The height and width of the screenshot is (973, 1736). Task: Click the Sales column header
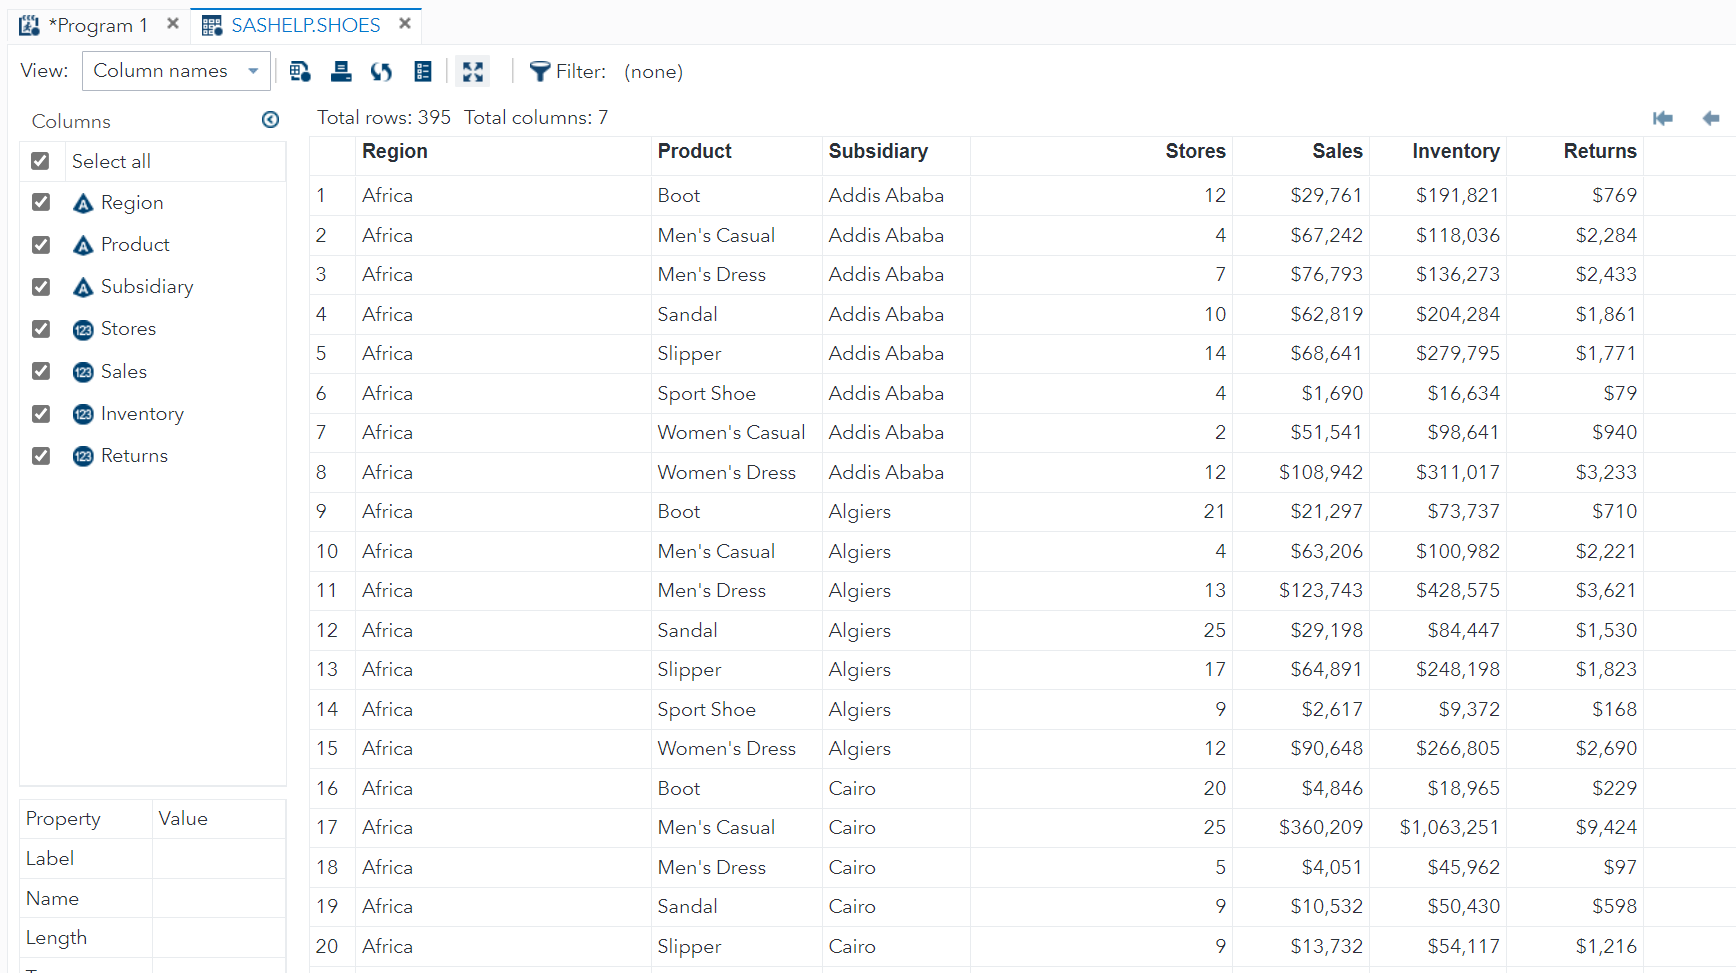tap(1337, 151)
